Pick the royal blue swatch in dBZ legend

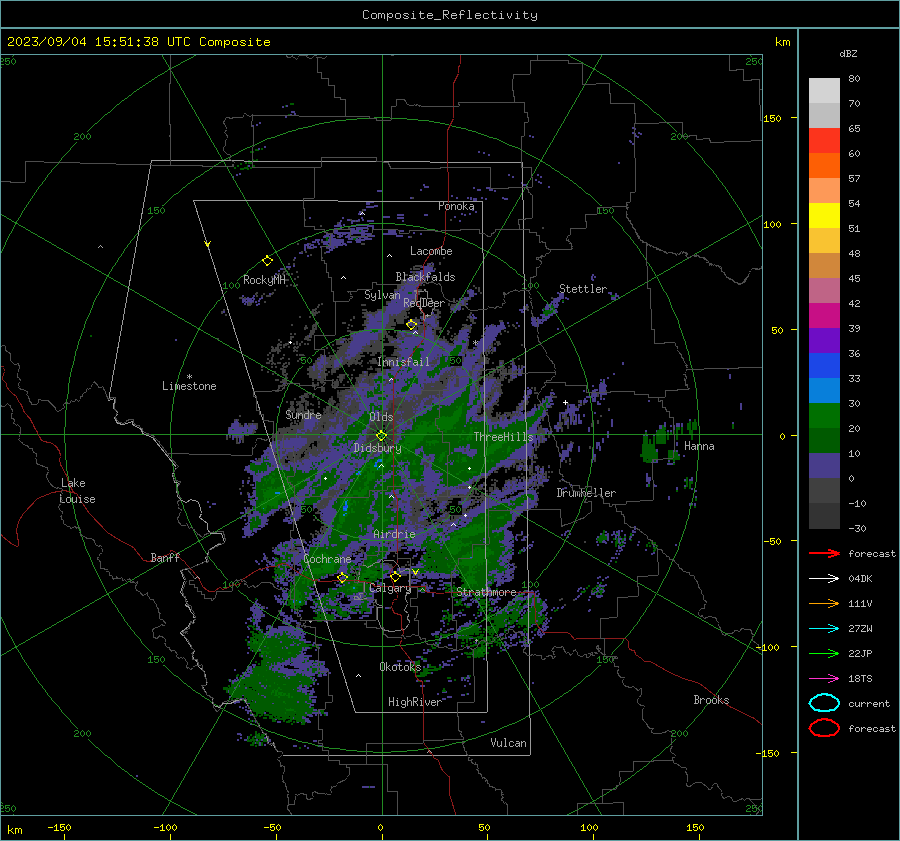[x=824, y=366]
